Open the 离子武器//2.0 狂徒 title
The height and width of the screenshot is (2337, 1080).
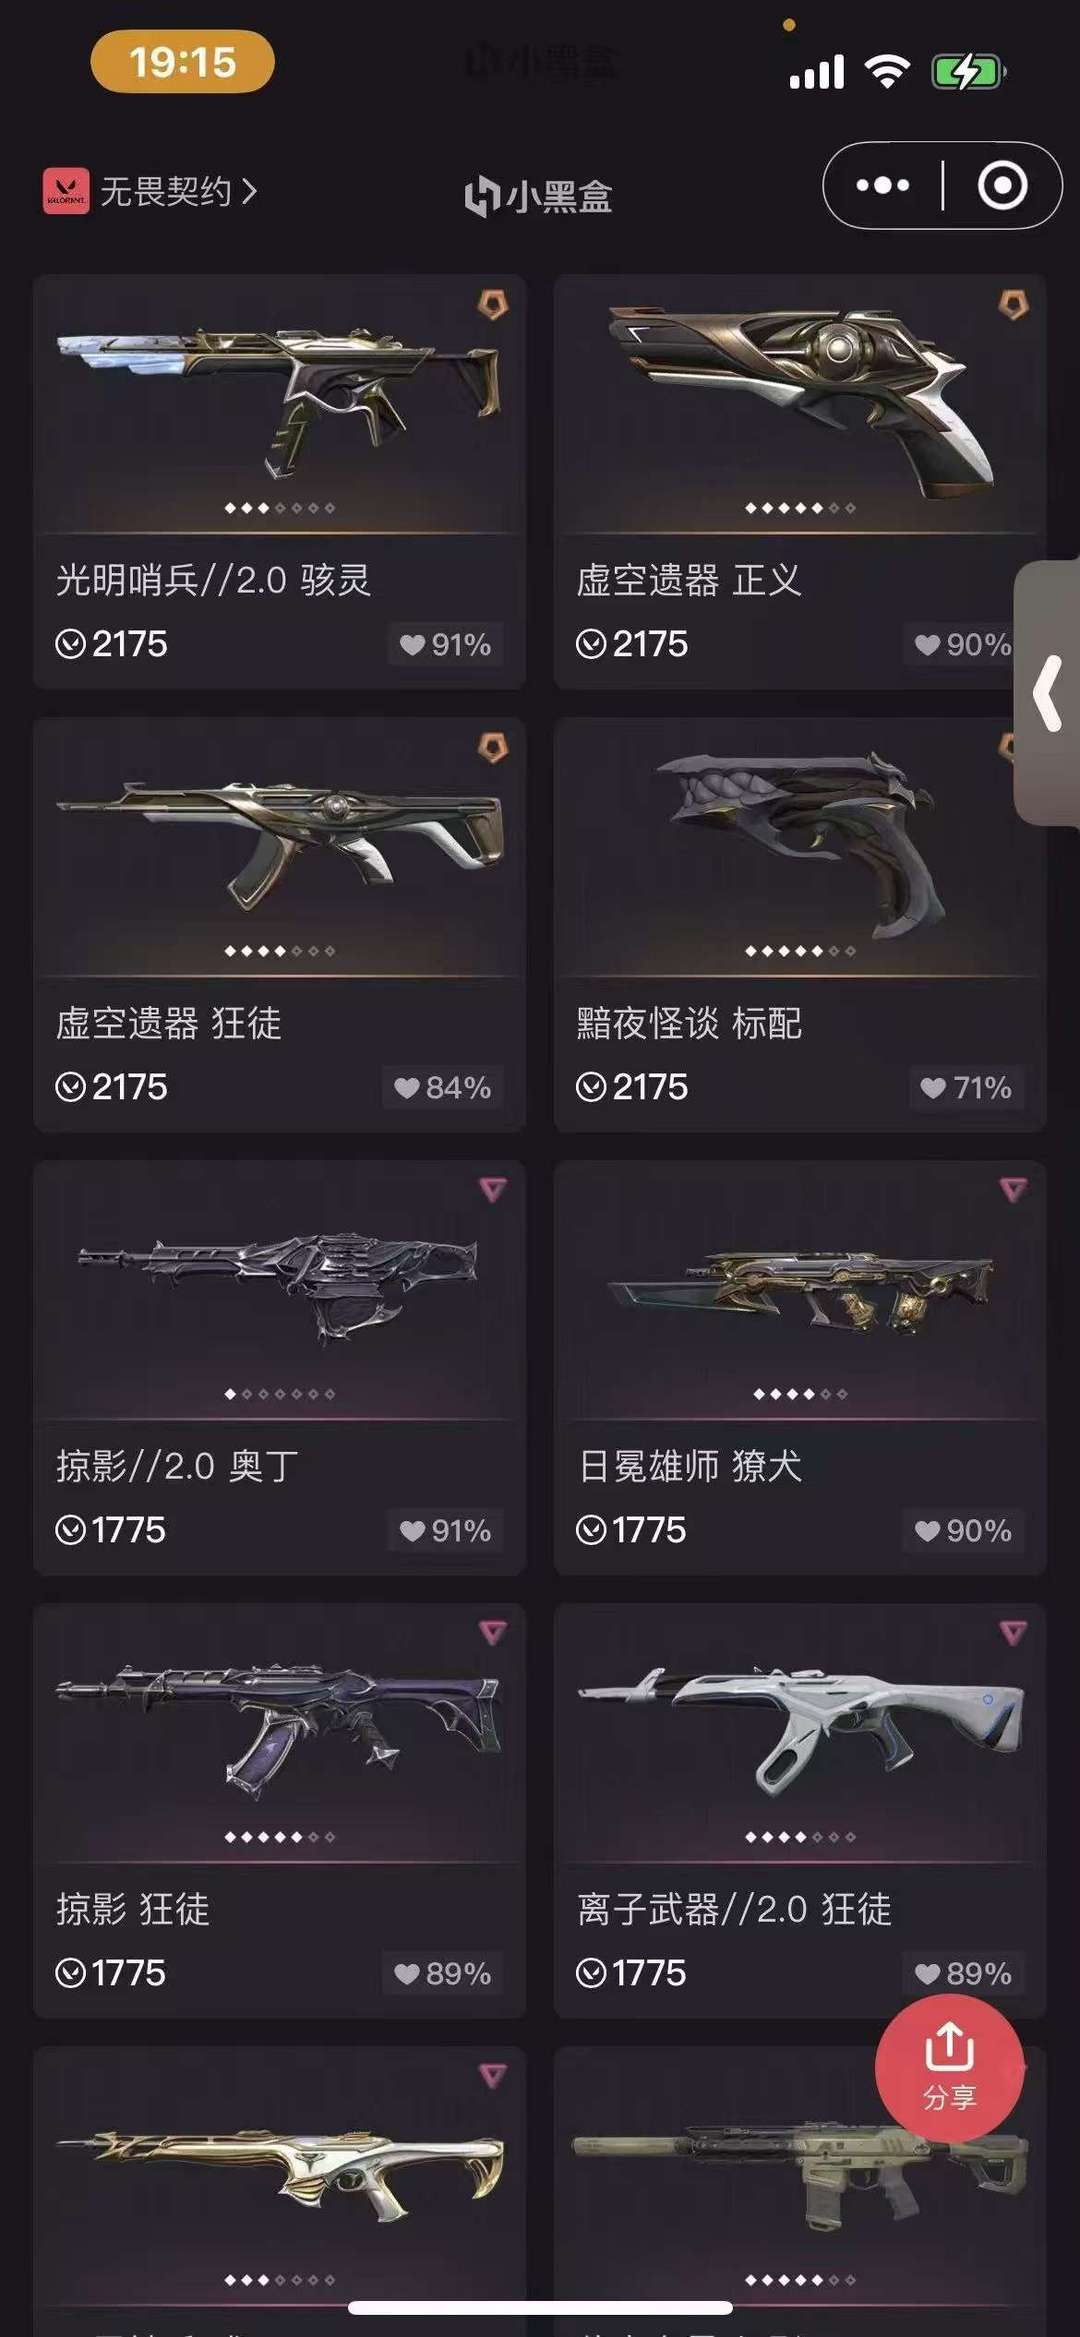(734, 1909)
